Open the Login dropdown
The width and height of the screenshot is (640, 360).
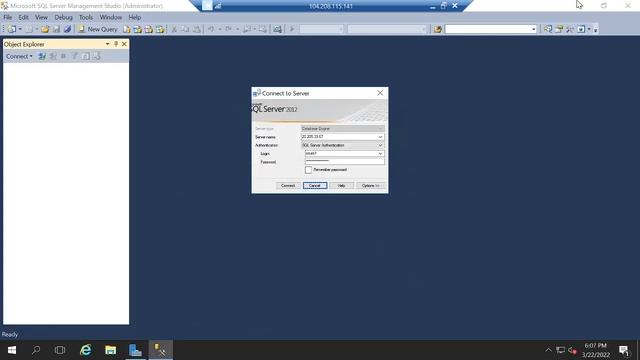(380, 153)
